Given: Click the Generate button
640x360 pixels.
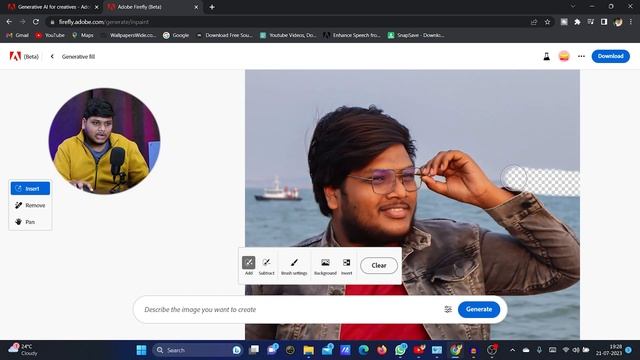Looking at the screenshot, I should click(479, 309).
